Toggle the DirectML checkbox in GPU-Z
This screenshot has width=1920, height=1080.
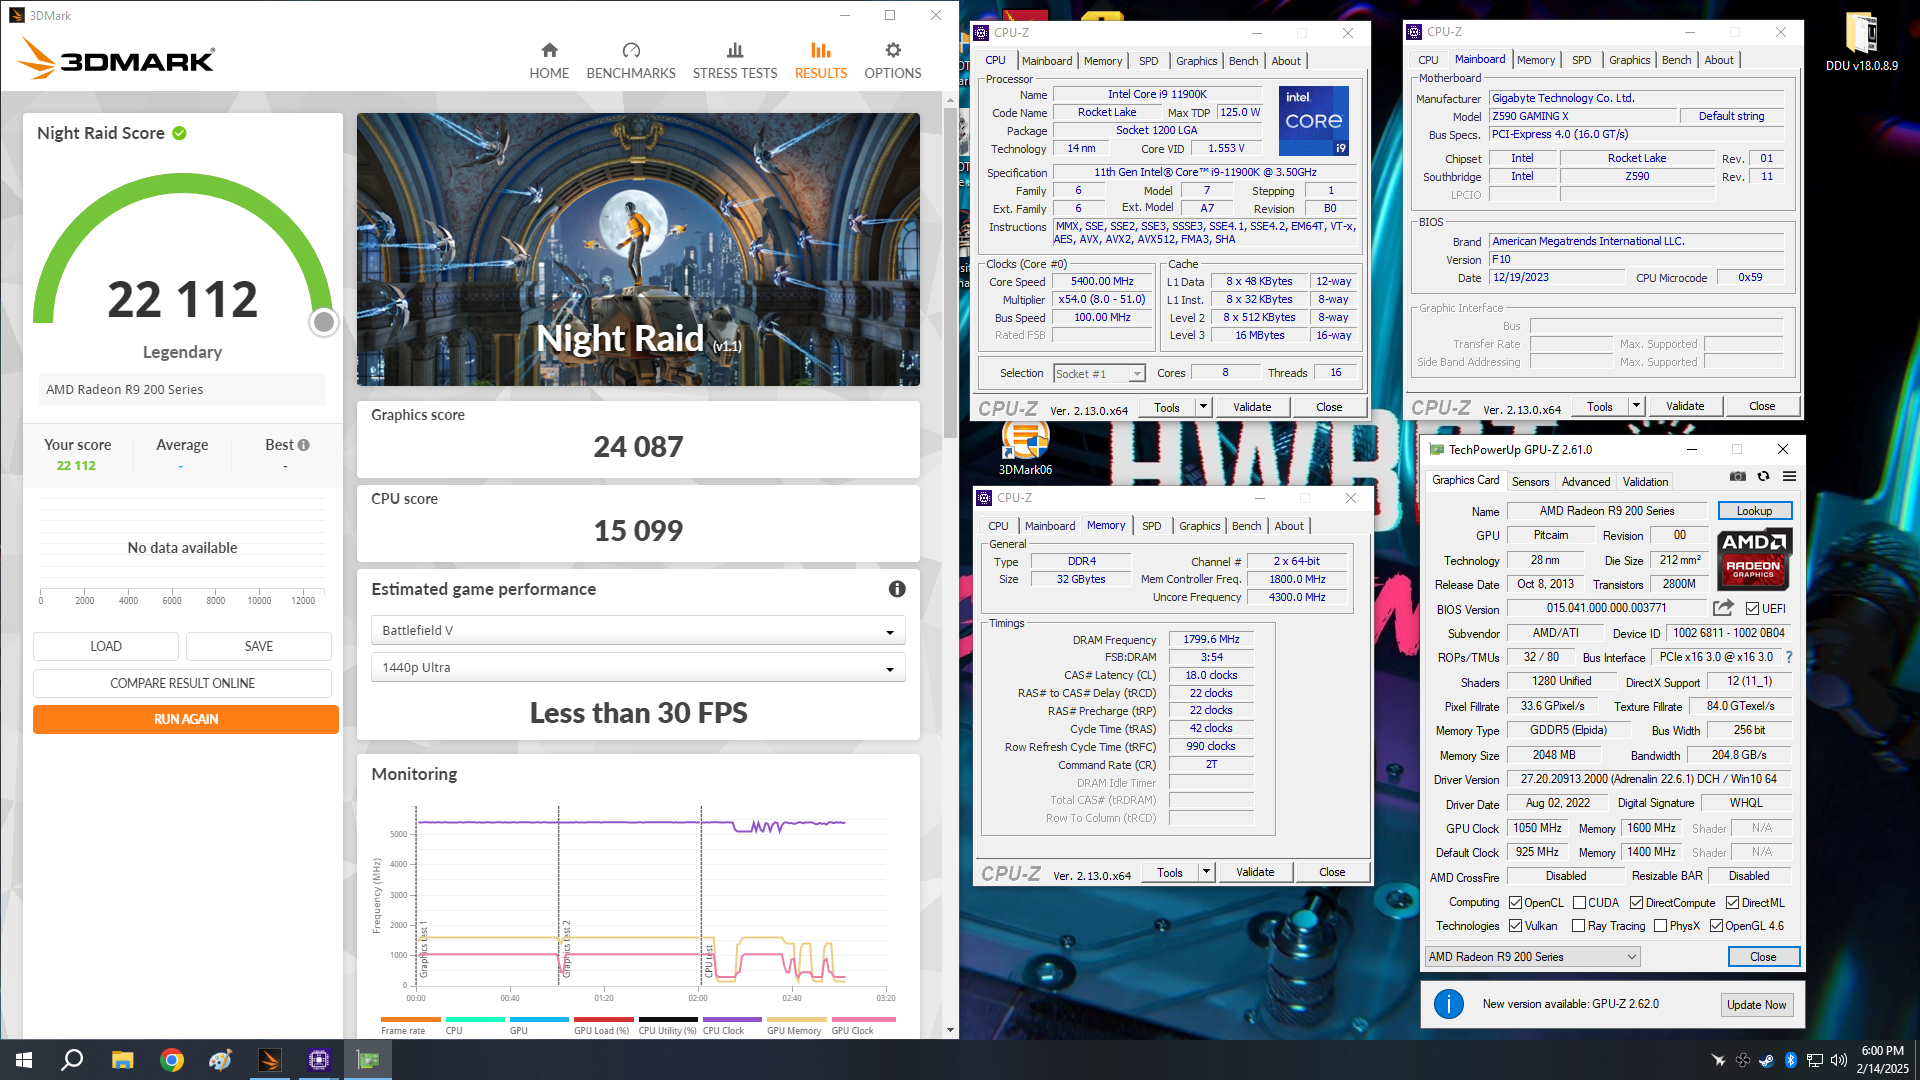[1732, 903]
